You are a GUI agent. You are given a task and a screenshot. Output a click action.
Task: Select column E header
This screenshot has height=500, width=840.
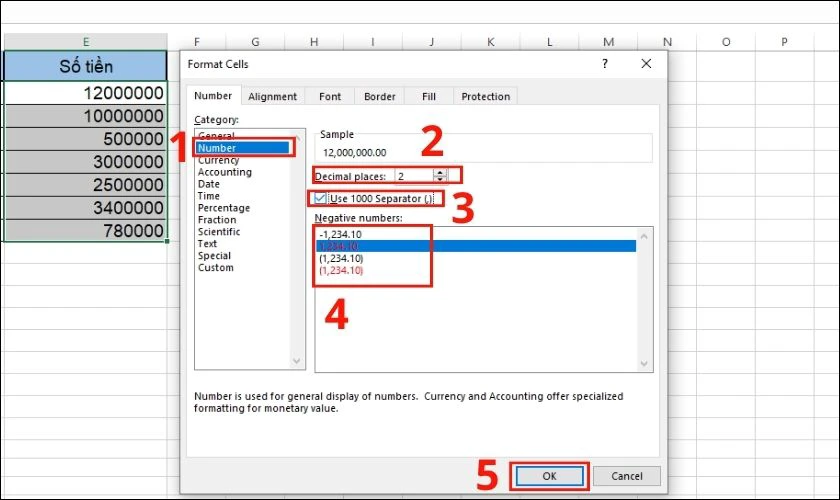pos(86,42)
